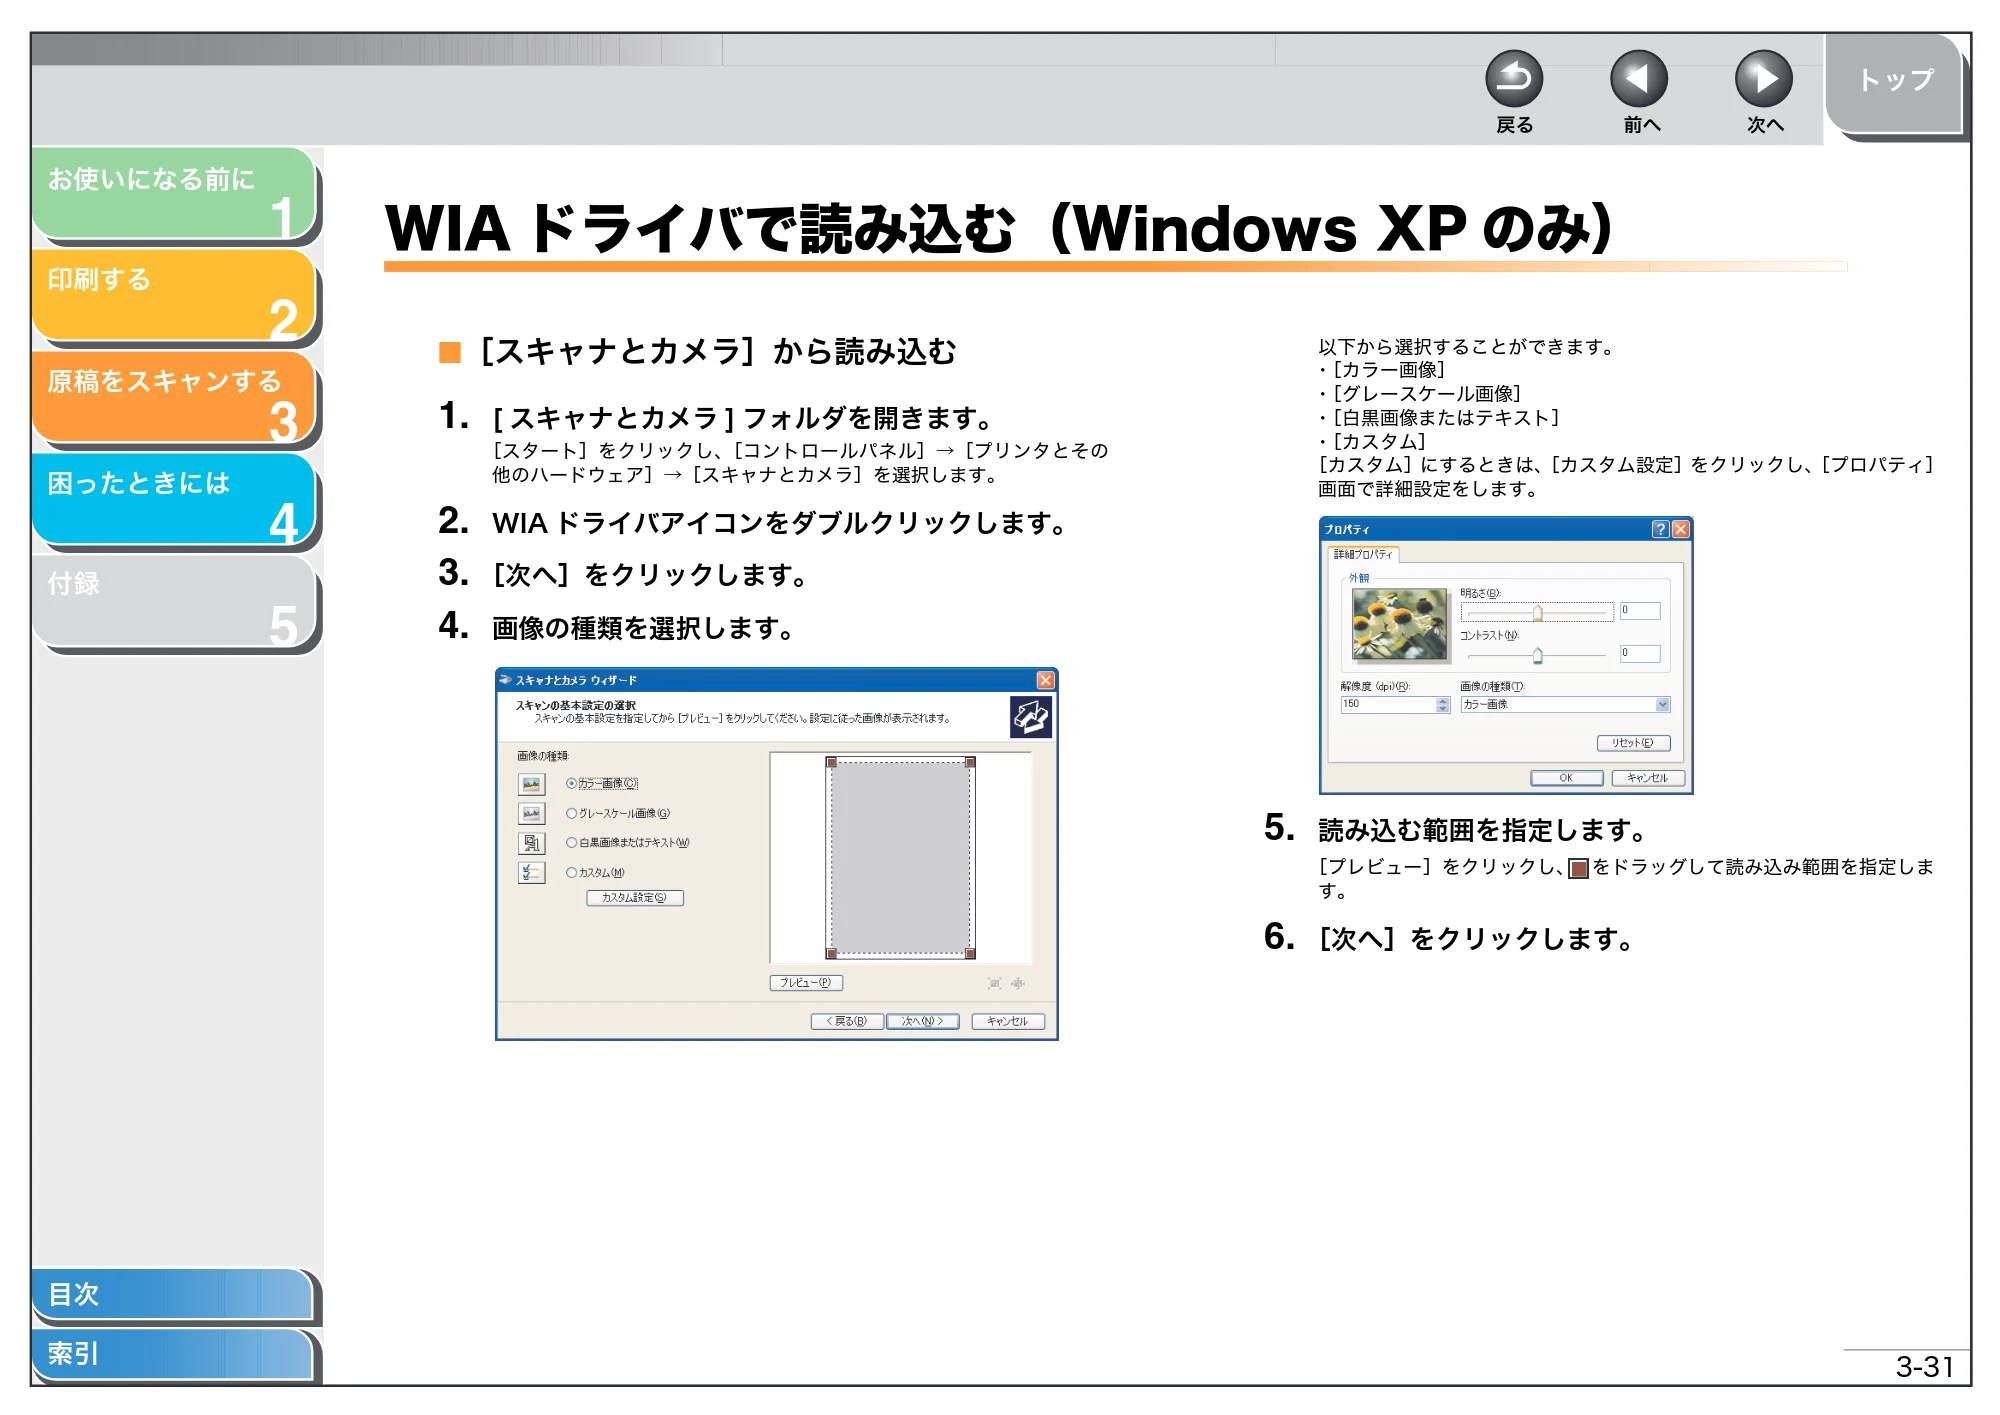Click プレビュー button in wizard
This screenshot has height=1415, width=2000.
[806, 983]
